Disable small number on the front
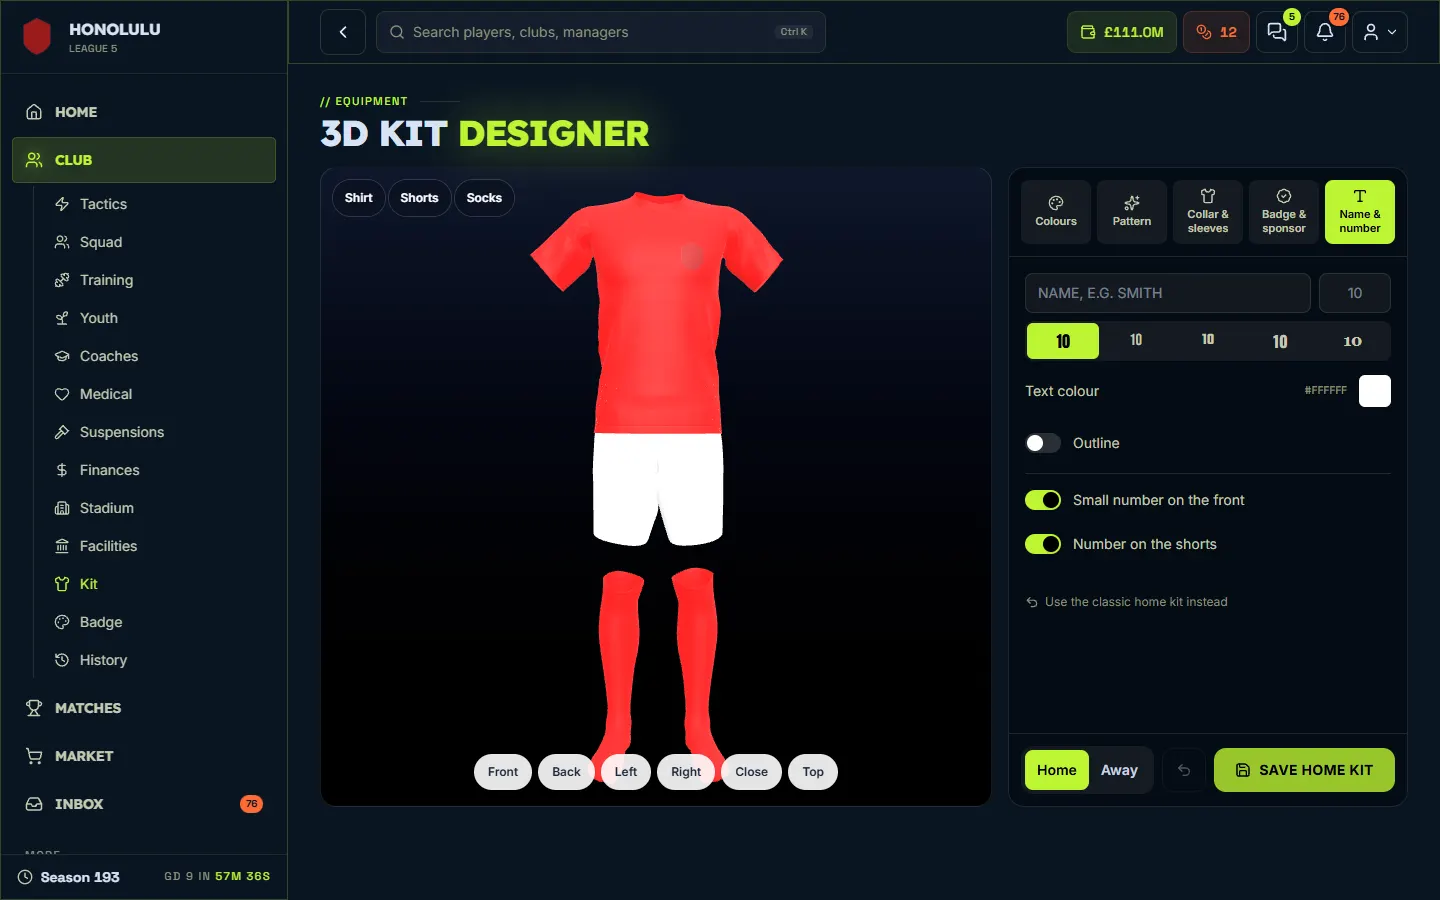The width and height of the screenshot is (1440, 900). pos(1043,500)
